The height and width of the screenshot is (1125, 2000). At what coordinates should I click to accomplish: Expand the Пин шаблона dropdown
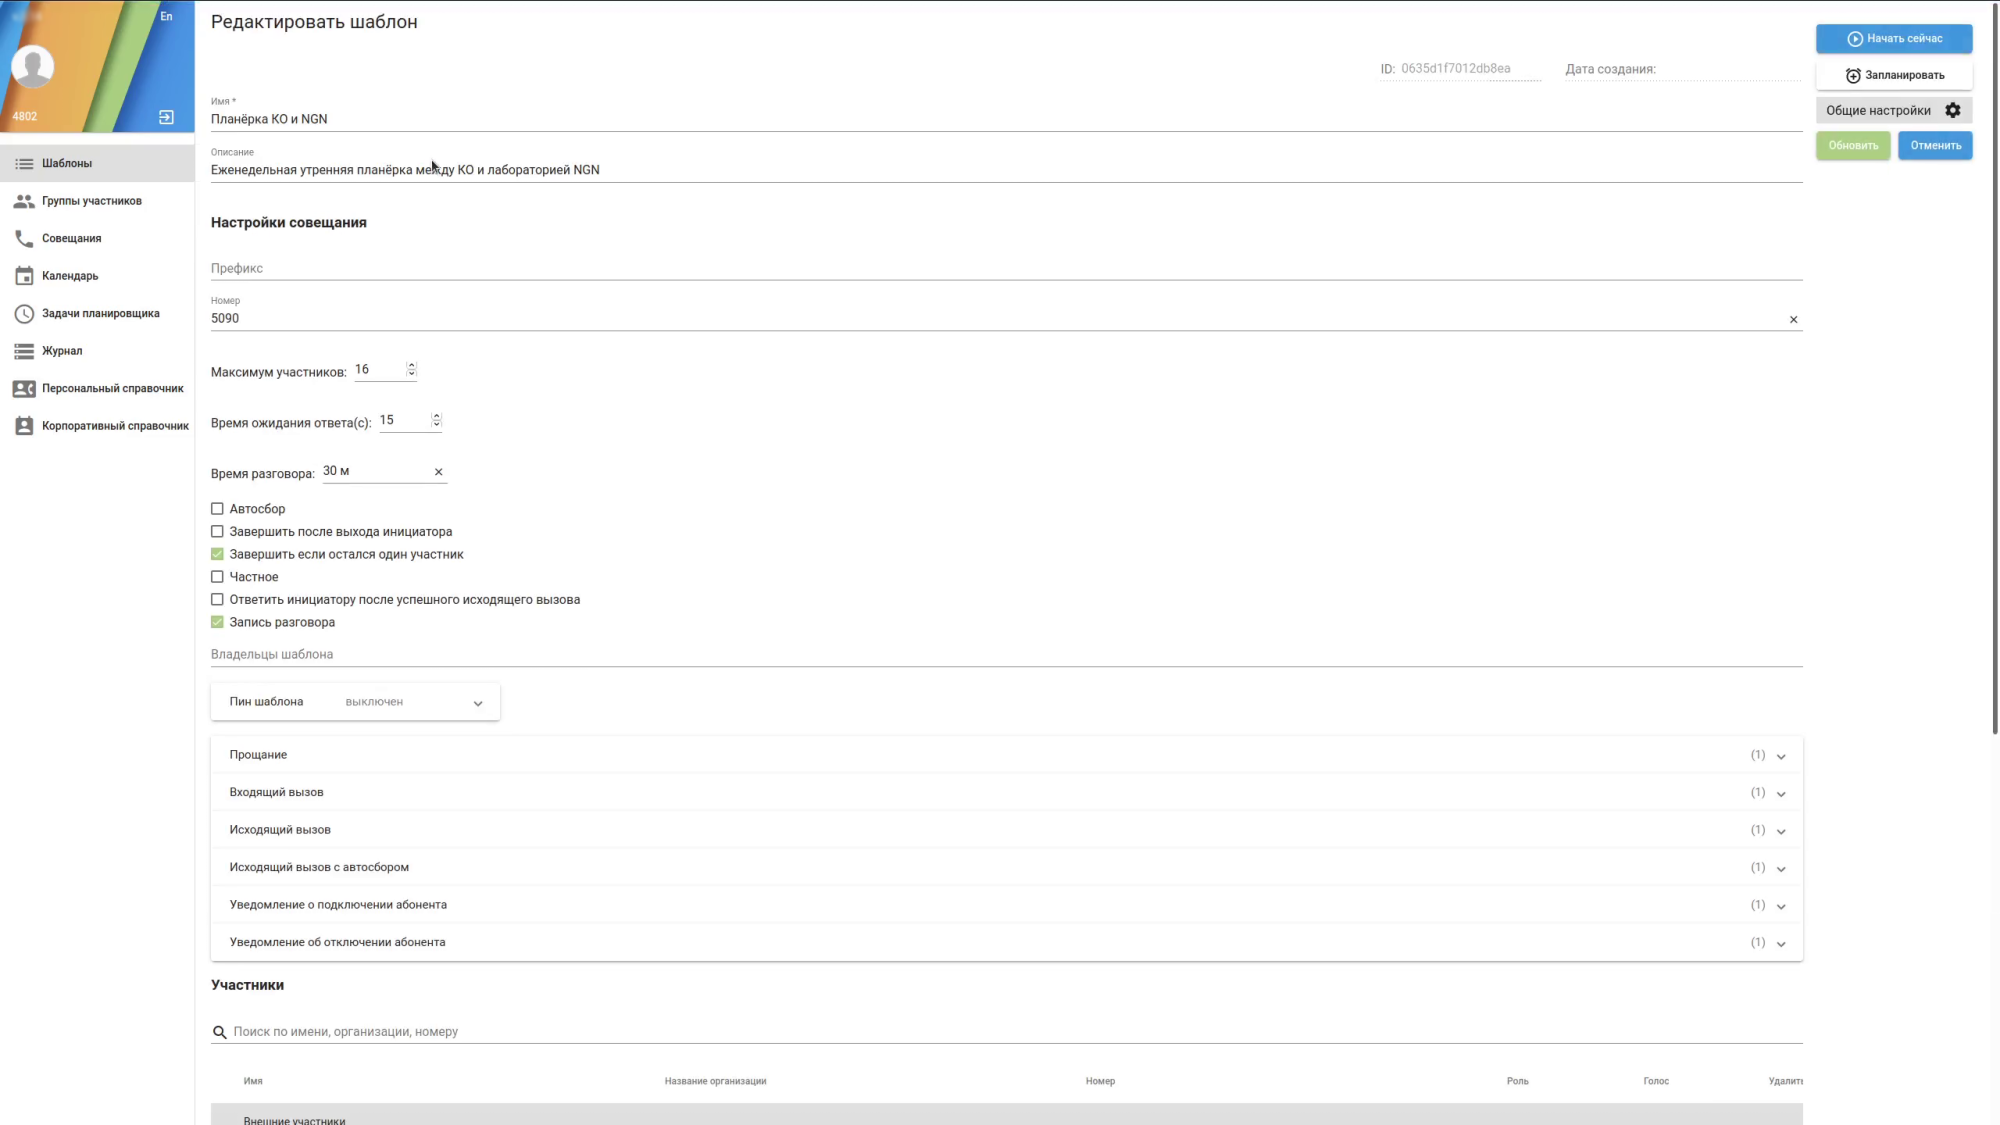(x=478, y=703)
